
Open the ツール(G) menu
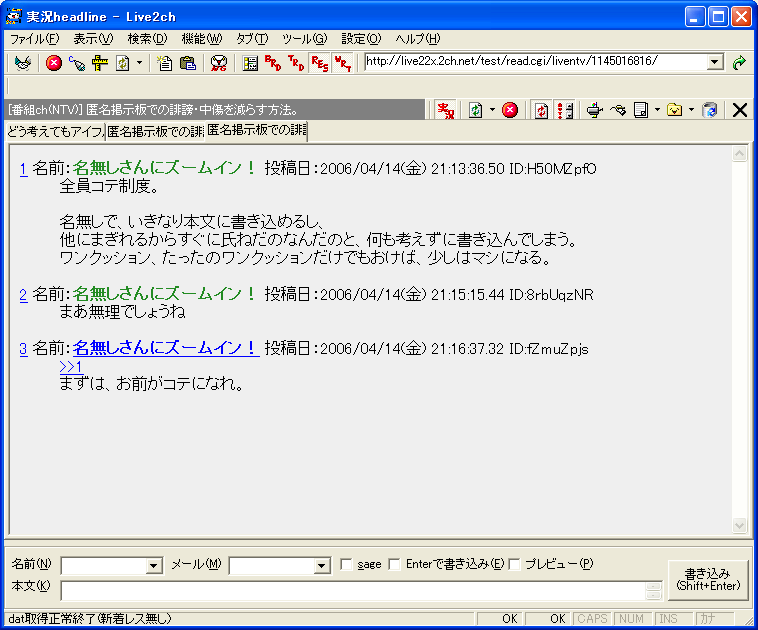(305, 39)
